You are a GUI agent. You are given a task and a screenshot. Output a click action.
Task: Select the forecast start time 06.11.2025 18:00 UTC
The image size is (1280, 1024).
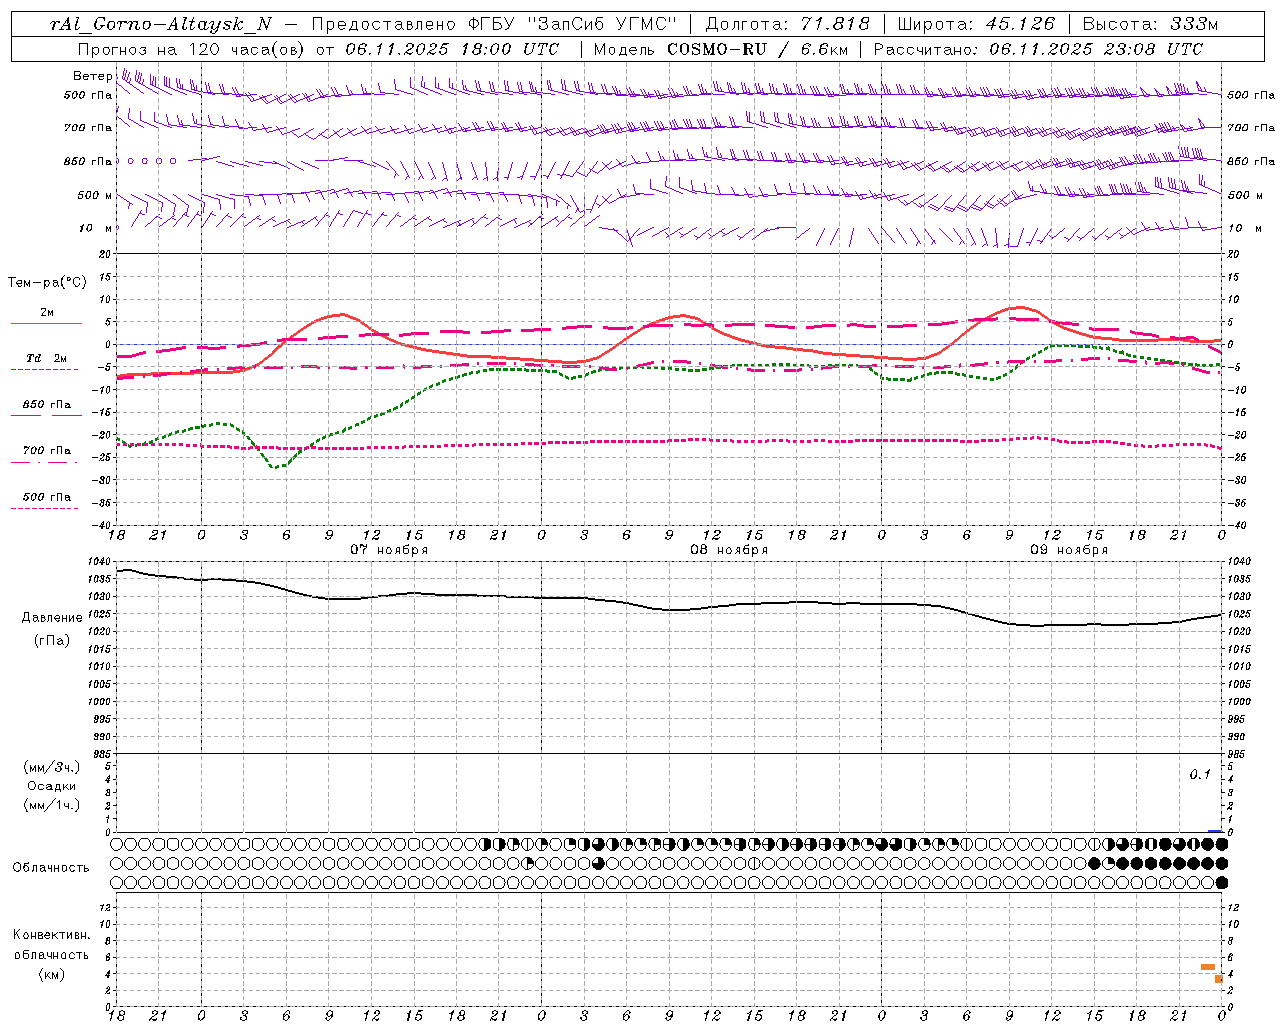pos(452,49)
